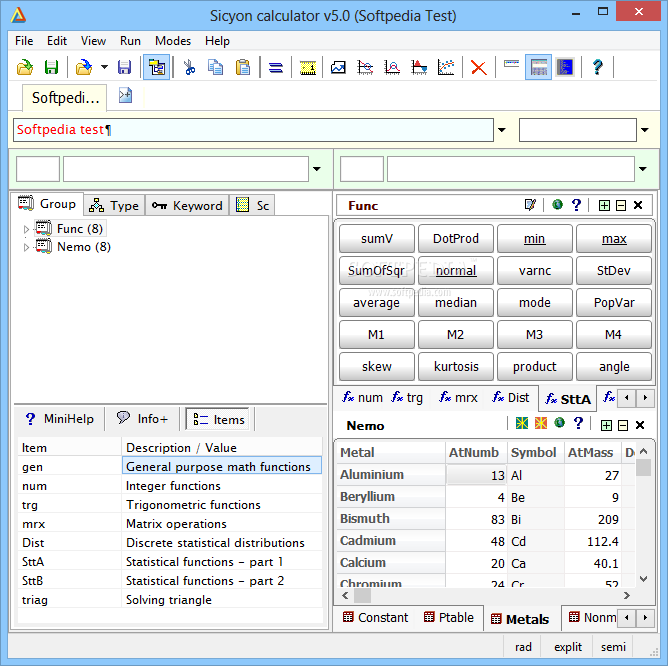Click the new sheet tab icon
Screen dimensions: 668x666
coord(125,96)
